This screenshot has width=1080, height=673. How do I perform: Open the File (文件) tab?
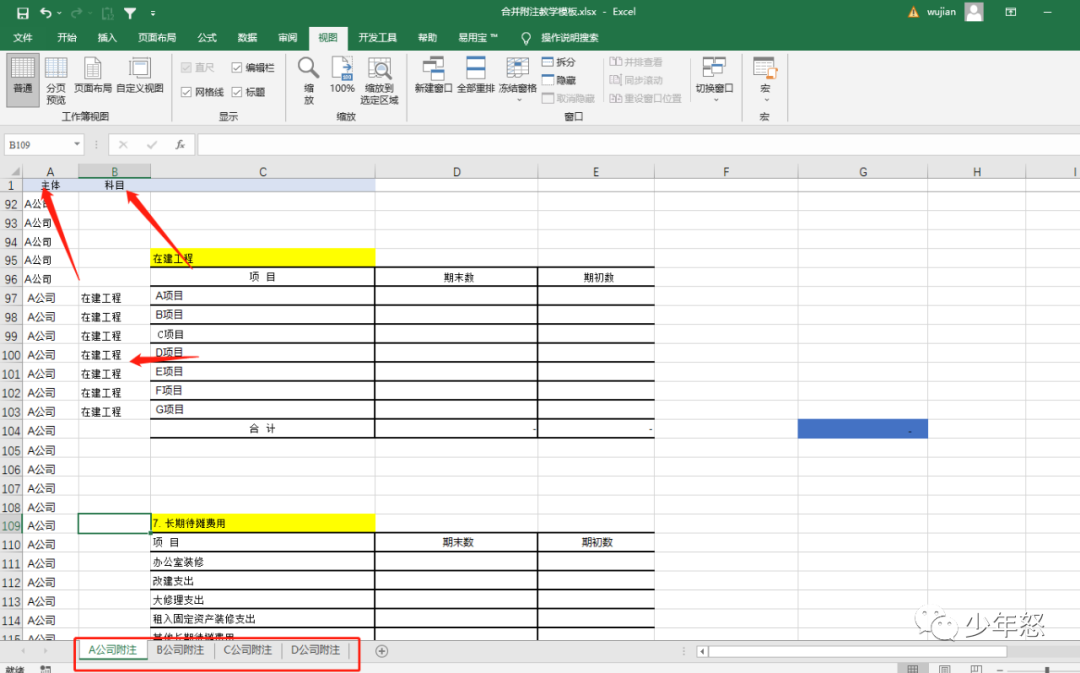coord(23,38)
